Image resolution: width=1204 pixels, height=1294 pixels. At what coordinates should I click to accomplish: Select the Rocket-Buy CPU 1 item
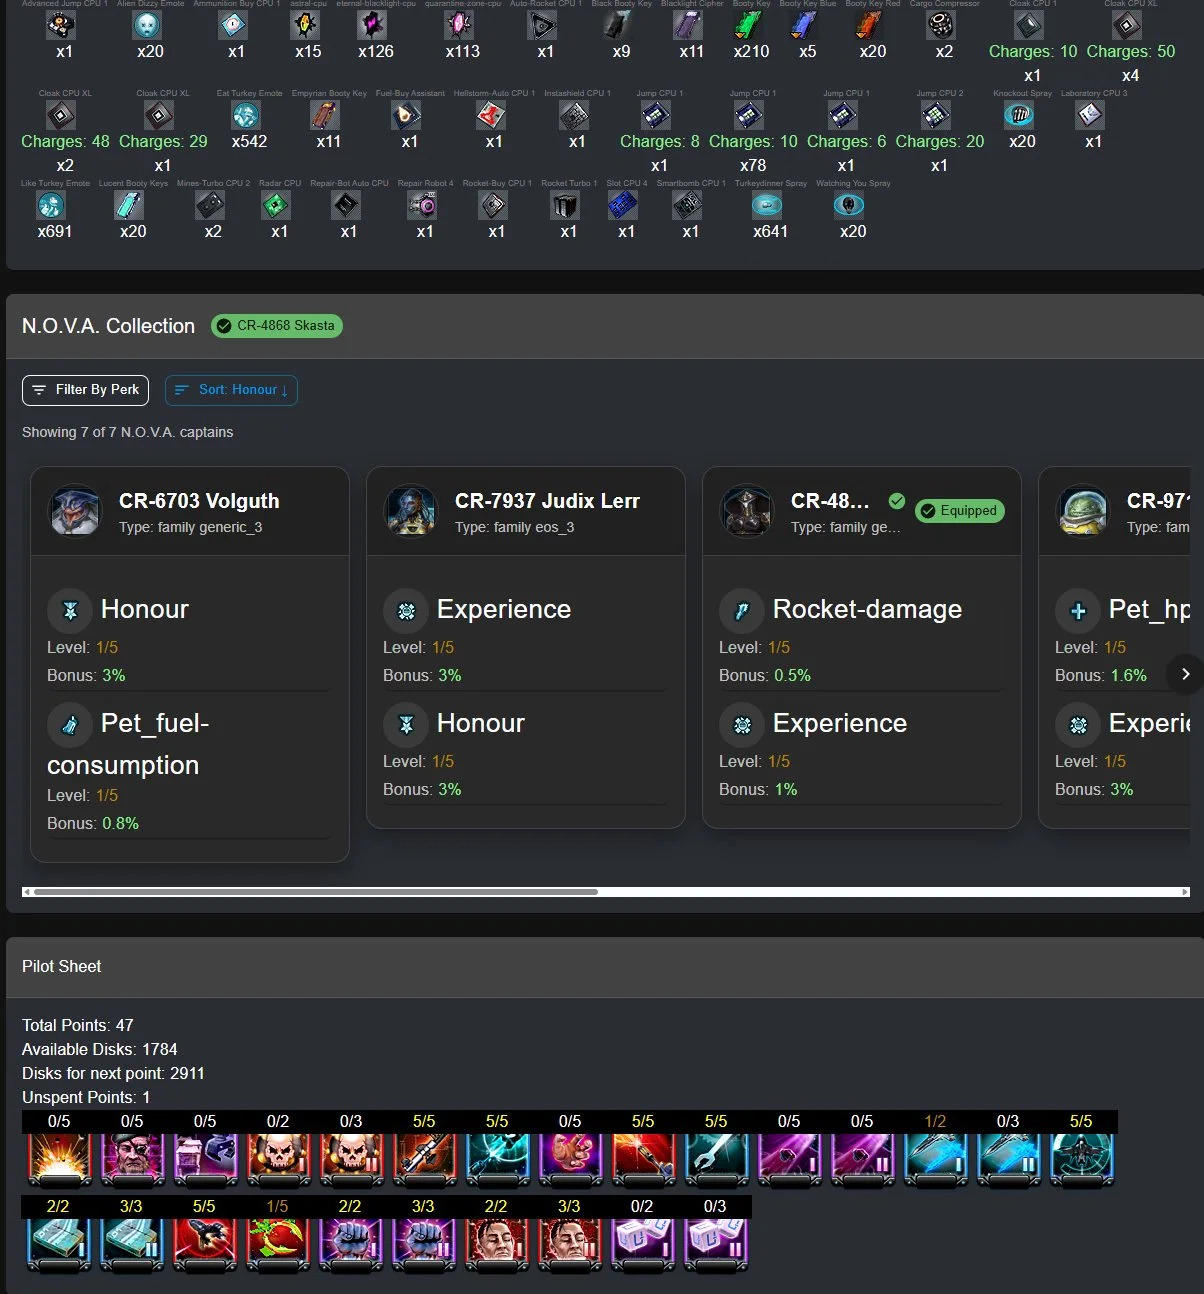(x=493, y=205)
